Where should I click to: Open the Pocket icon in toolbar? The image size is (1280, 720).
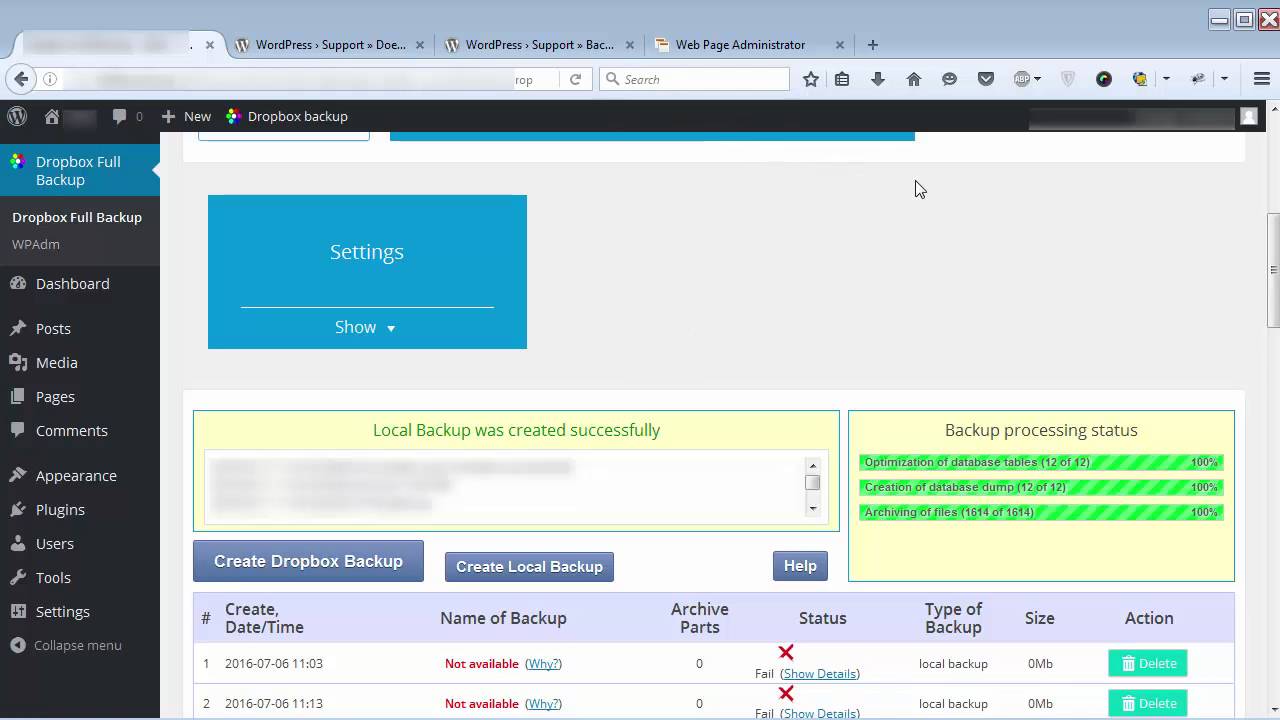[986, 79]
